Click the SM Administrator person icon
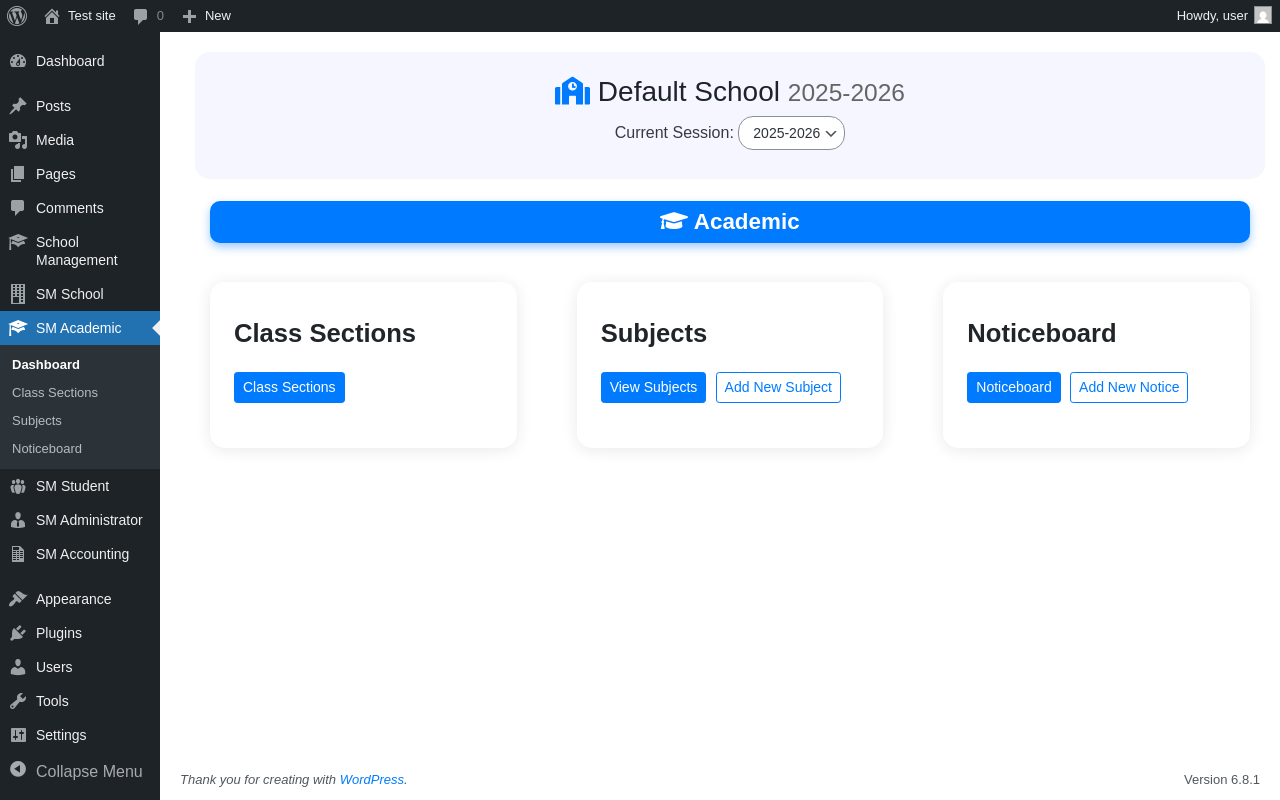The height and width of the screenshot is (800, 1280). pyautogui.click(x=18, y=520)
